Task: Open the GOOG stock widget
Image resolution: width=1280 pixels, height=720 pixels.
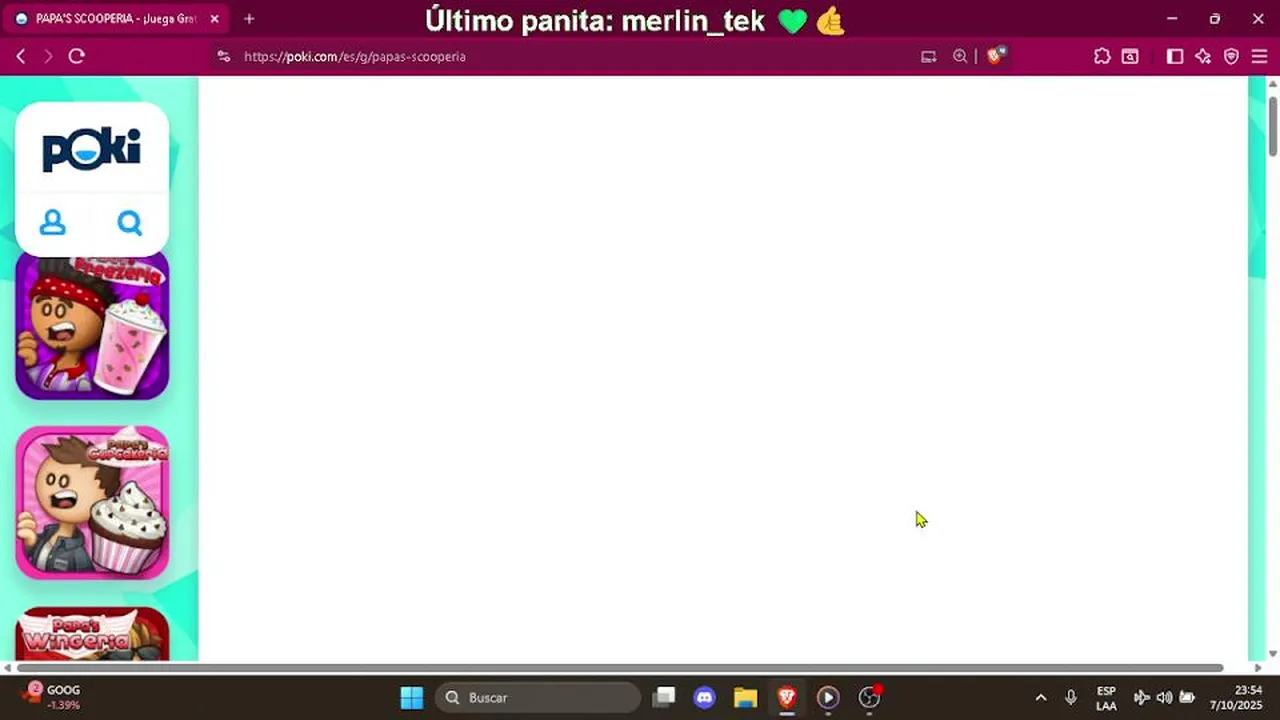Action: tap(53, 697)
